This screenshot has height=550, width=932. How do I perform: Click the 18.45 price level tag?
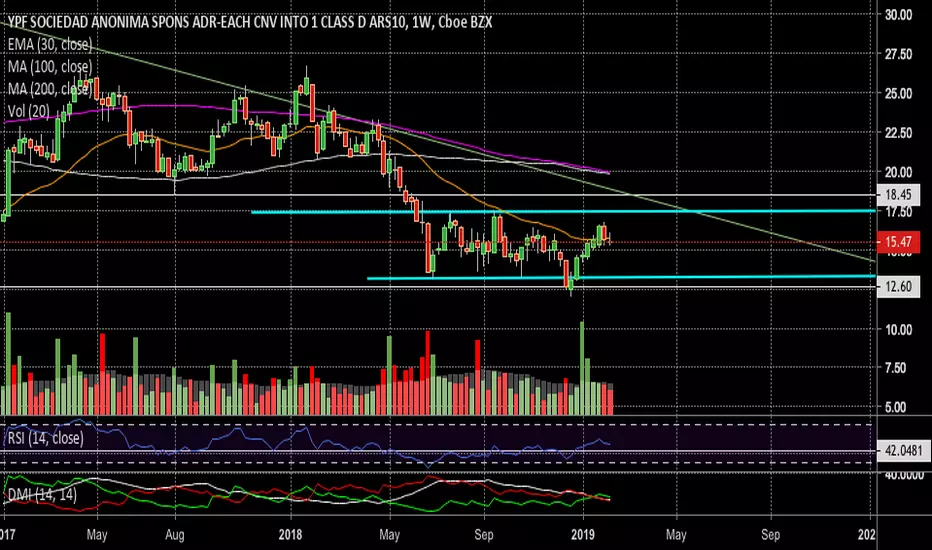[x=898, y=194]
